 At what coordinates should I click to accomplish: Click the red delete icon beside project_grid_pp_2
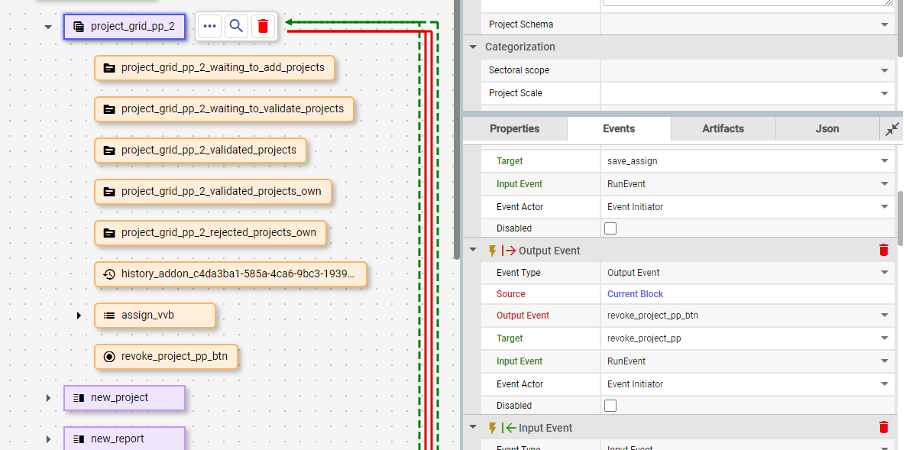tap(262, 27)
